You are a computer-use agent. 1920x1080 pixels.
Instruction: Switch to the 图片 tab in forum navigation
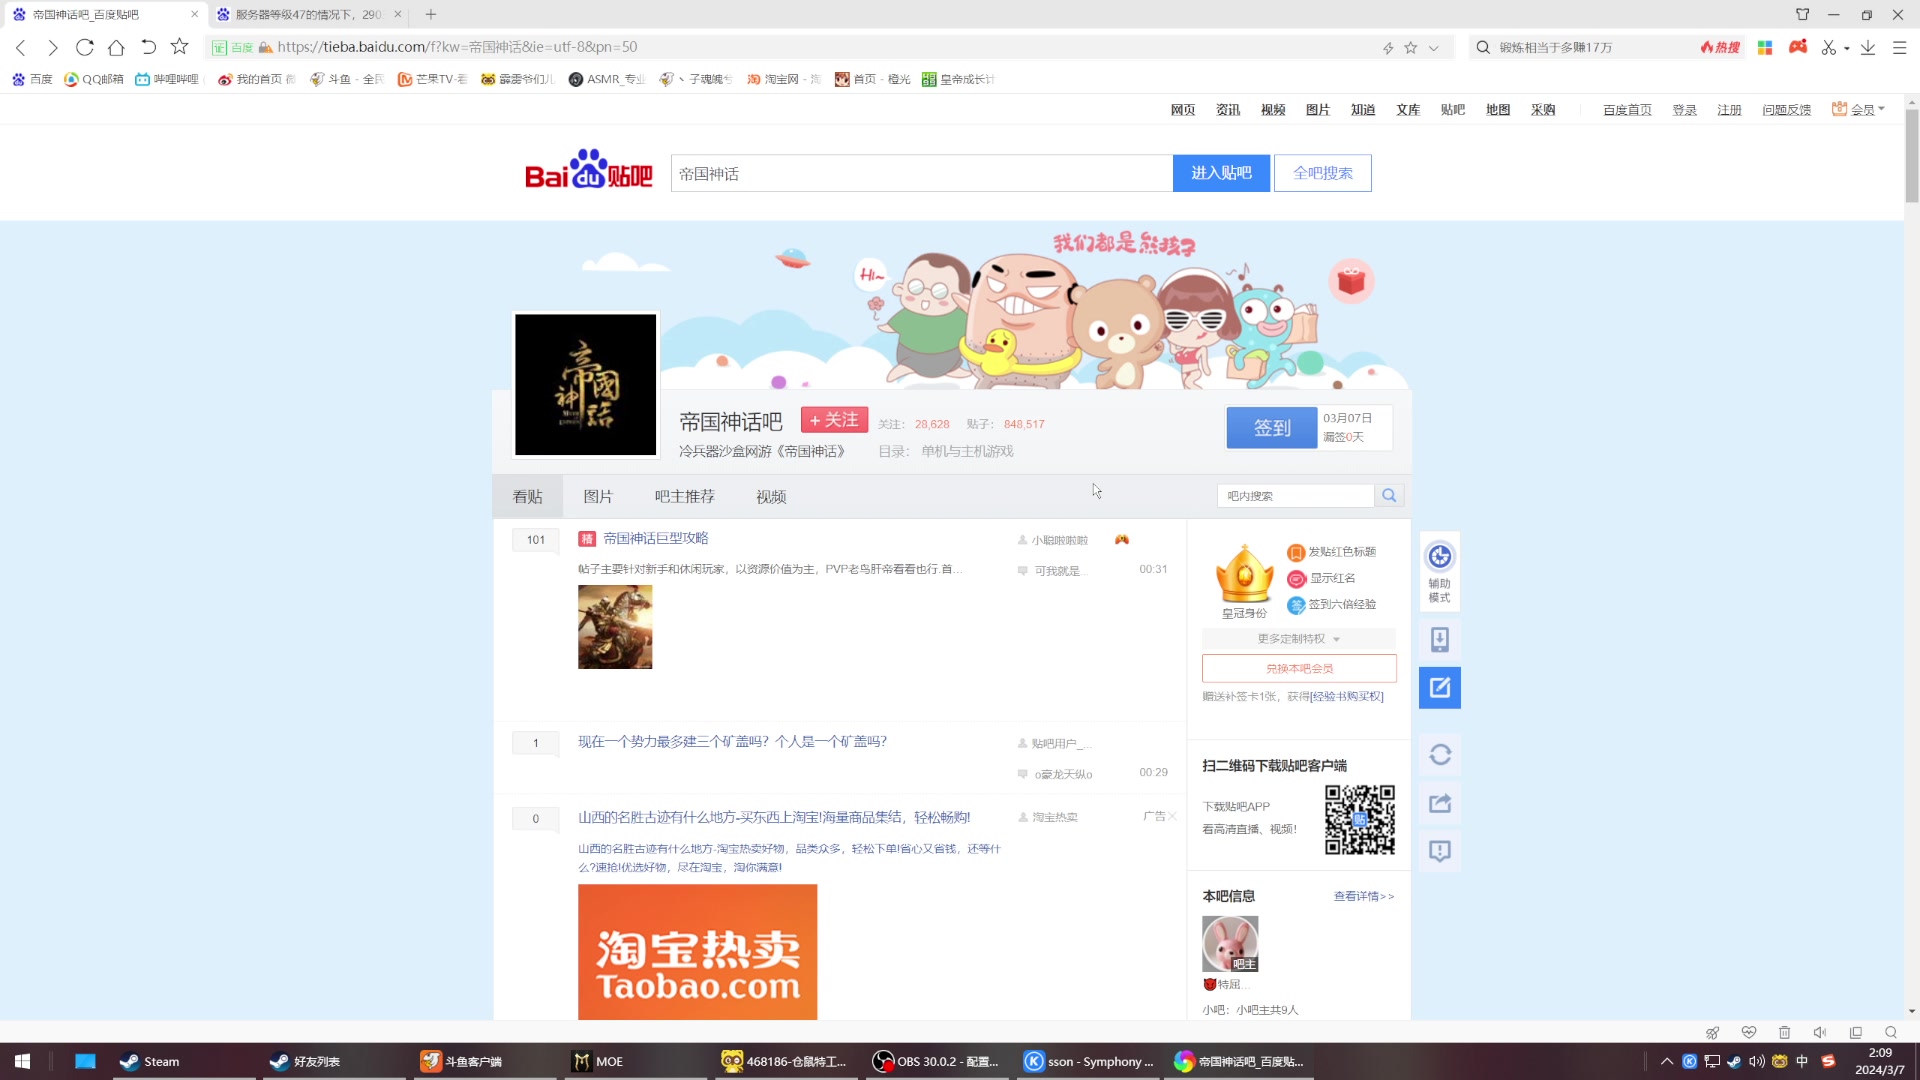[598, 495]
